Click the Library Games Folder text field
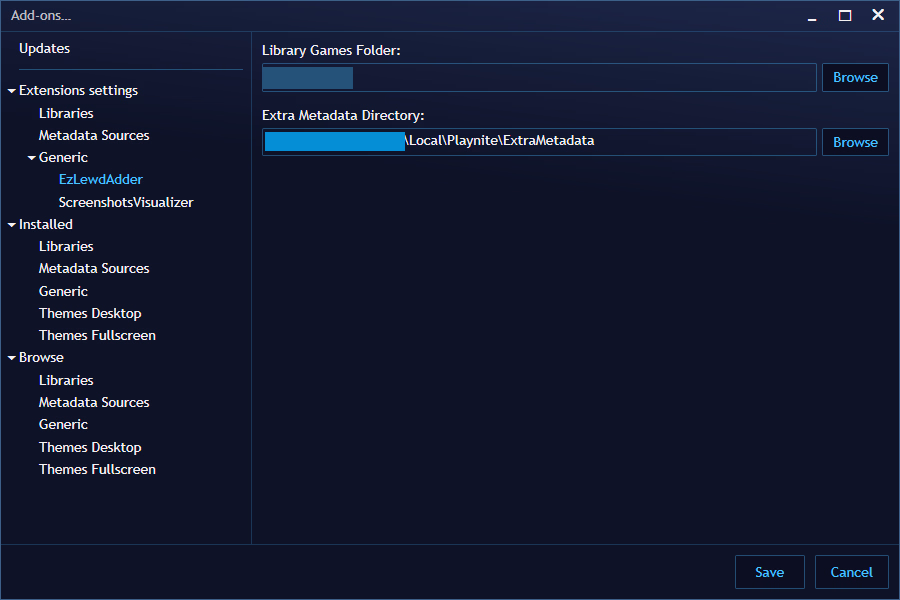The height and width of the screenshot is (600, 900). coord(580,78)
